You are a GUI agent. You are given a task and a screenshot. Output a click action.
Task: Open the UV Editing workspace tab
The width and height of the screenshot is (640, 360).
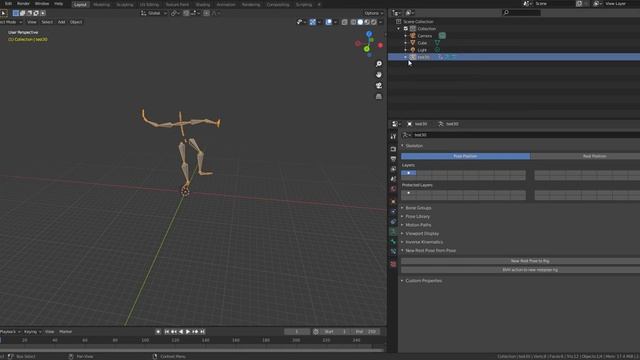(x=149, y=4)
